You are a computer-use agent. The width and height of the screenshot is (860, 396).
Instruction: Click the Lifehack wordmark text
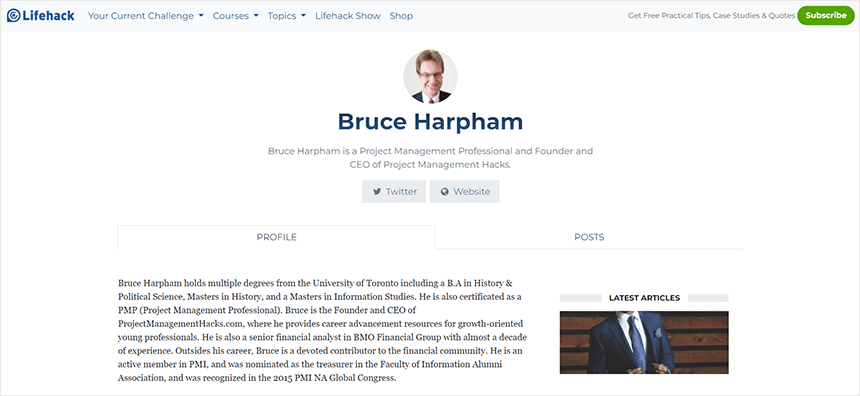click(x=48, y=15)
